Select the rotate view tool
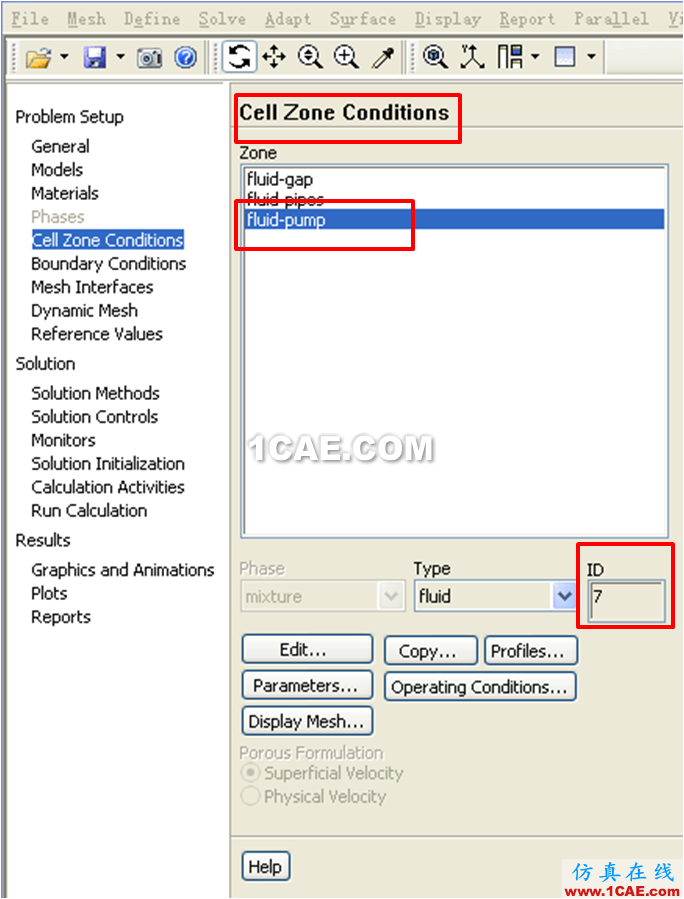This screenshot has width=684, height=899. (x=239, y=56)
